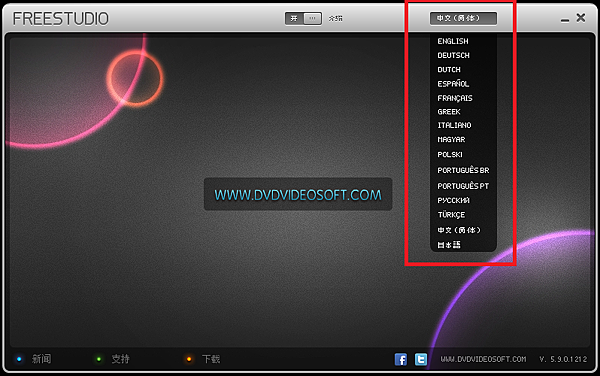Choose Русский language entry
Viewport: 600px width, 376px height.
[x=453, y=200]
